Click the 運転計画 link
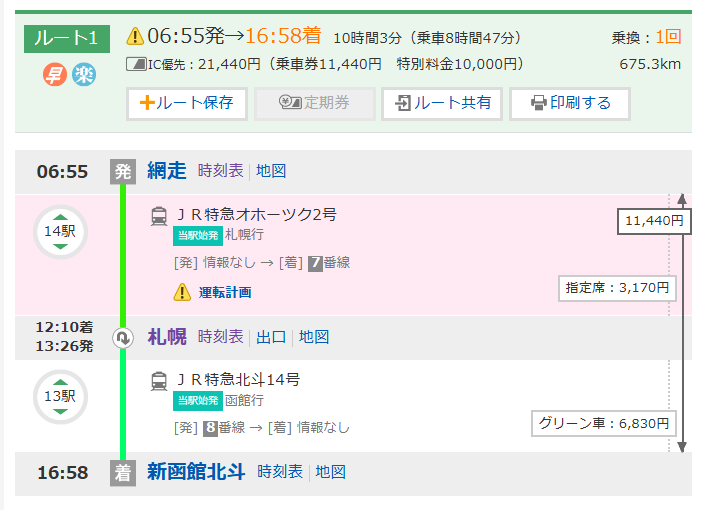701x510 pixels. click(x=225, y=293)
